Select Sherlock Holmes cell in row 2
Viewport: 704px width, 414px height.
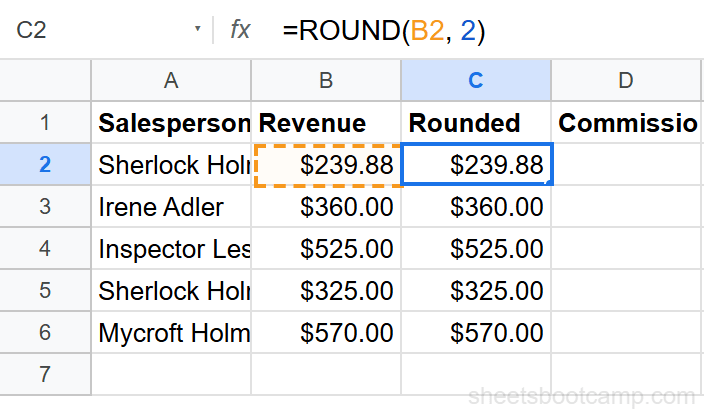coord(171,164)
